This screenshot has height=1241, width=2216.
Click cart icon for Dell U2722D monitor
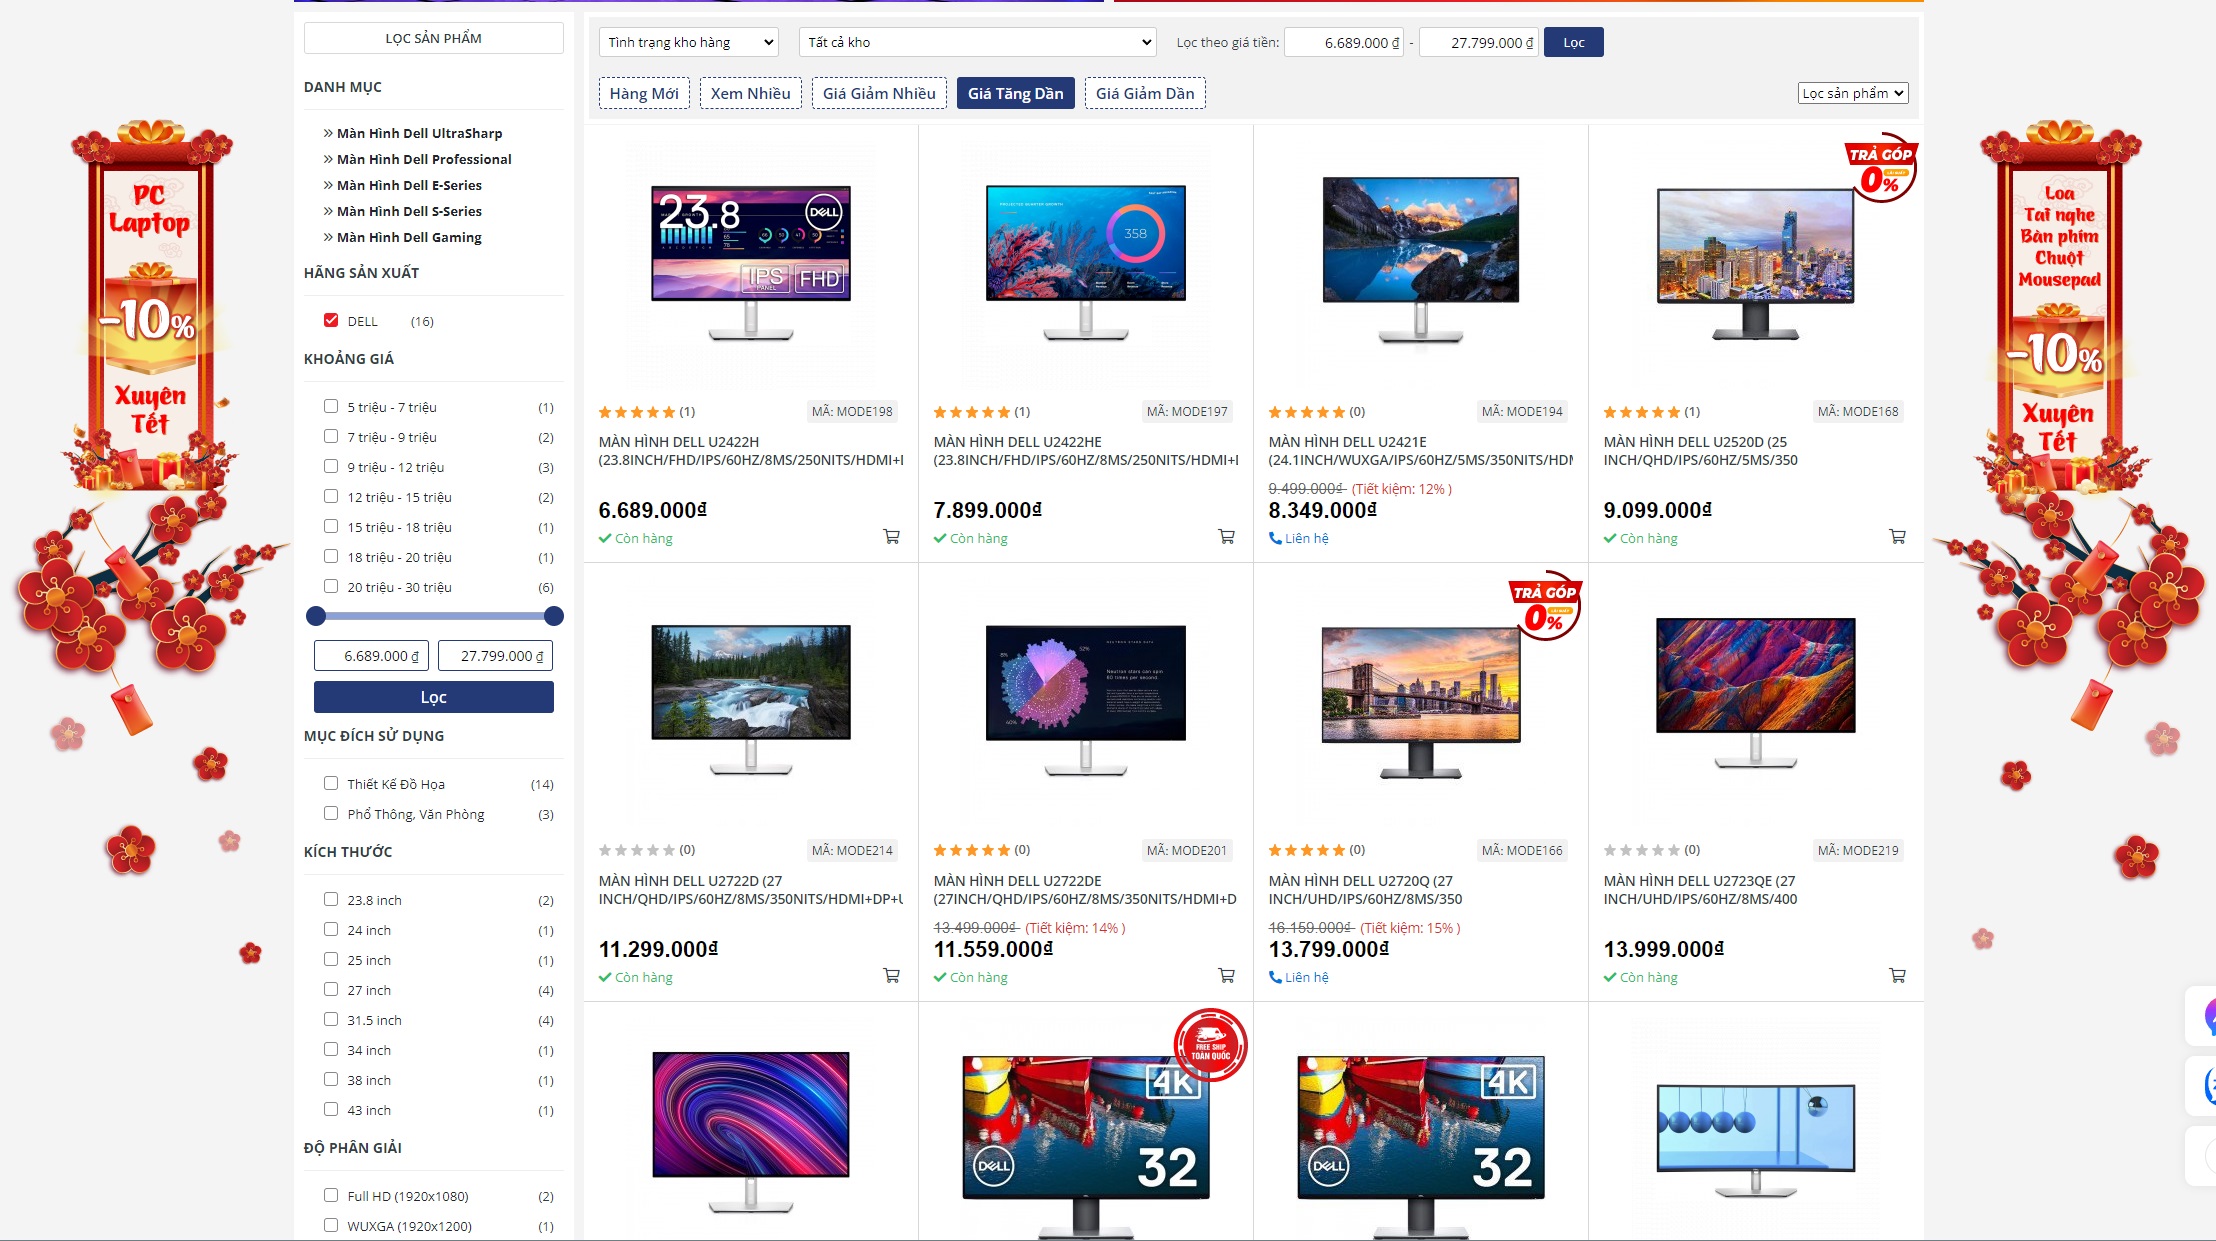click(x=891, y=976)
